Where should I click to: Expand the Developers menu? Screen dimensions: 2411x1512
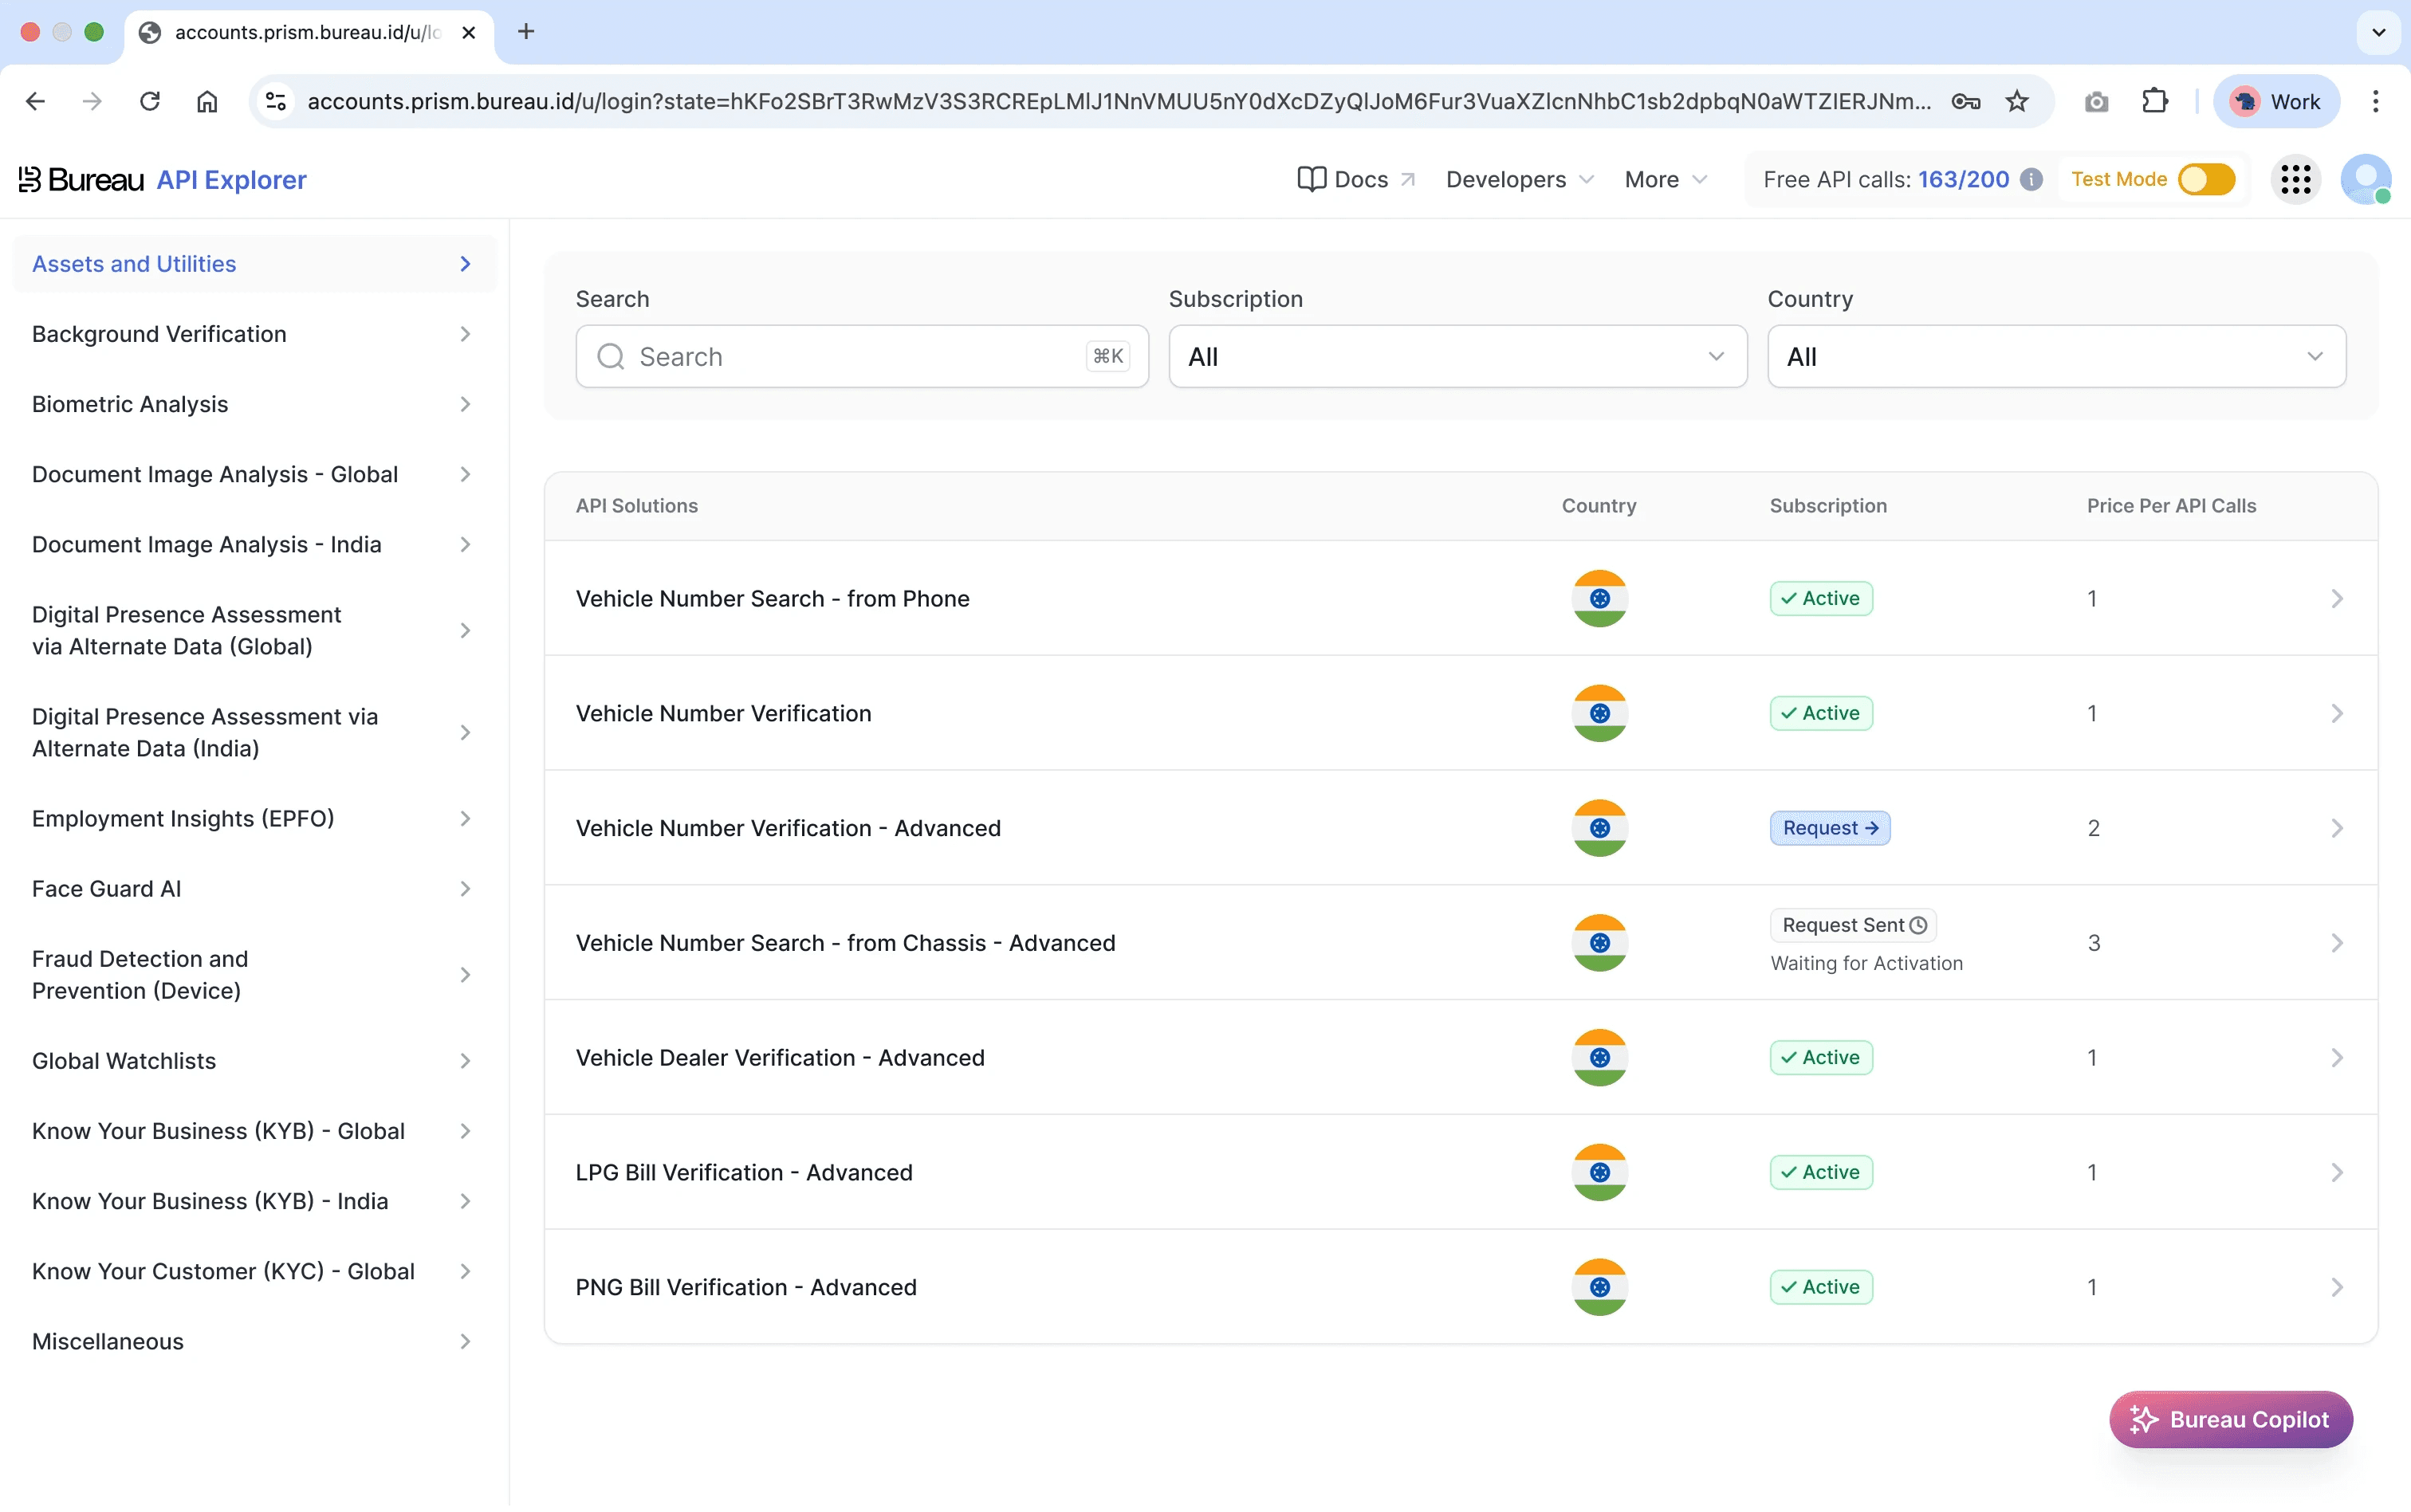1519,180
